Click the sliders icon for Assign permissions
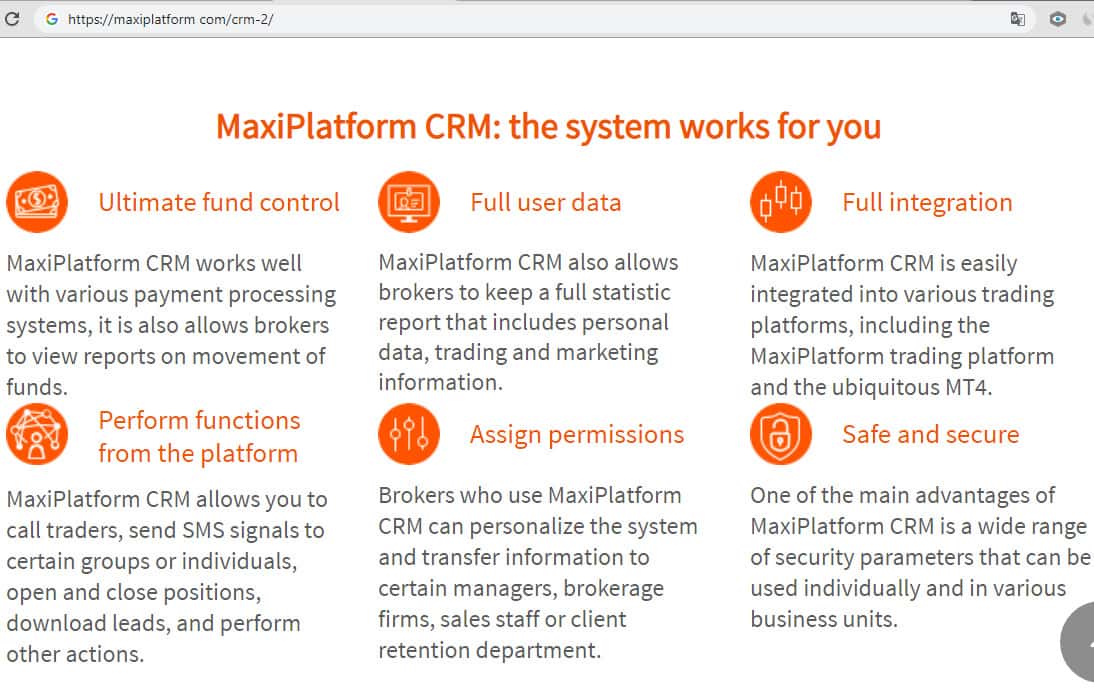 pyautogui.click(x=409, y=434)
